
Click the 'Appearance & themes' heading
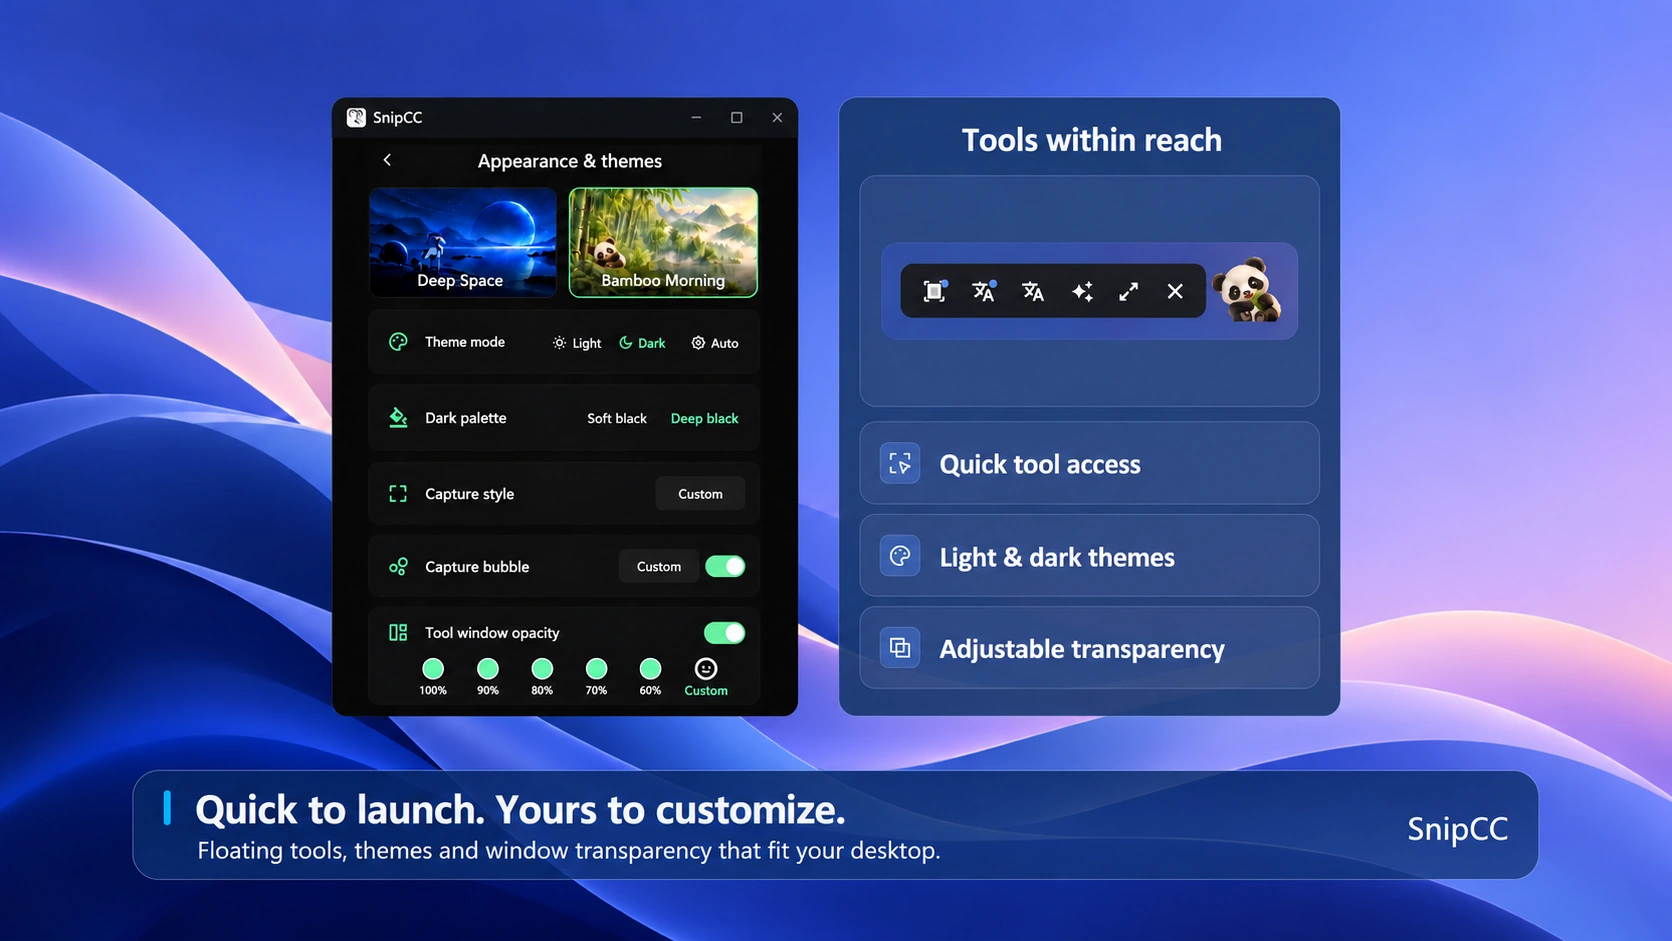tap(570, 161)
